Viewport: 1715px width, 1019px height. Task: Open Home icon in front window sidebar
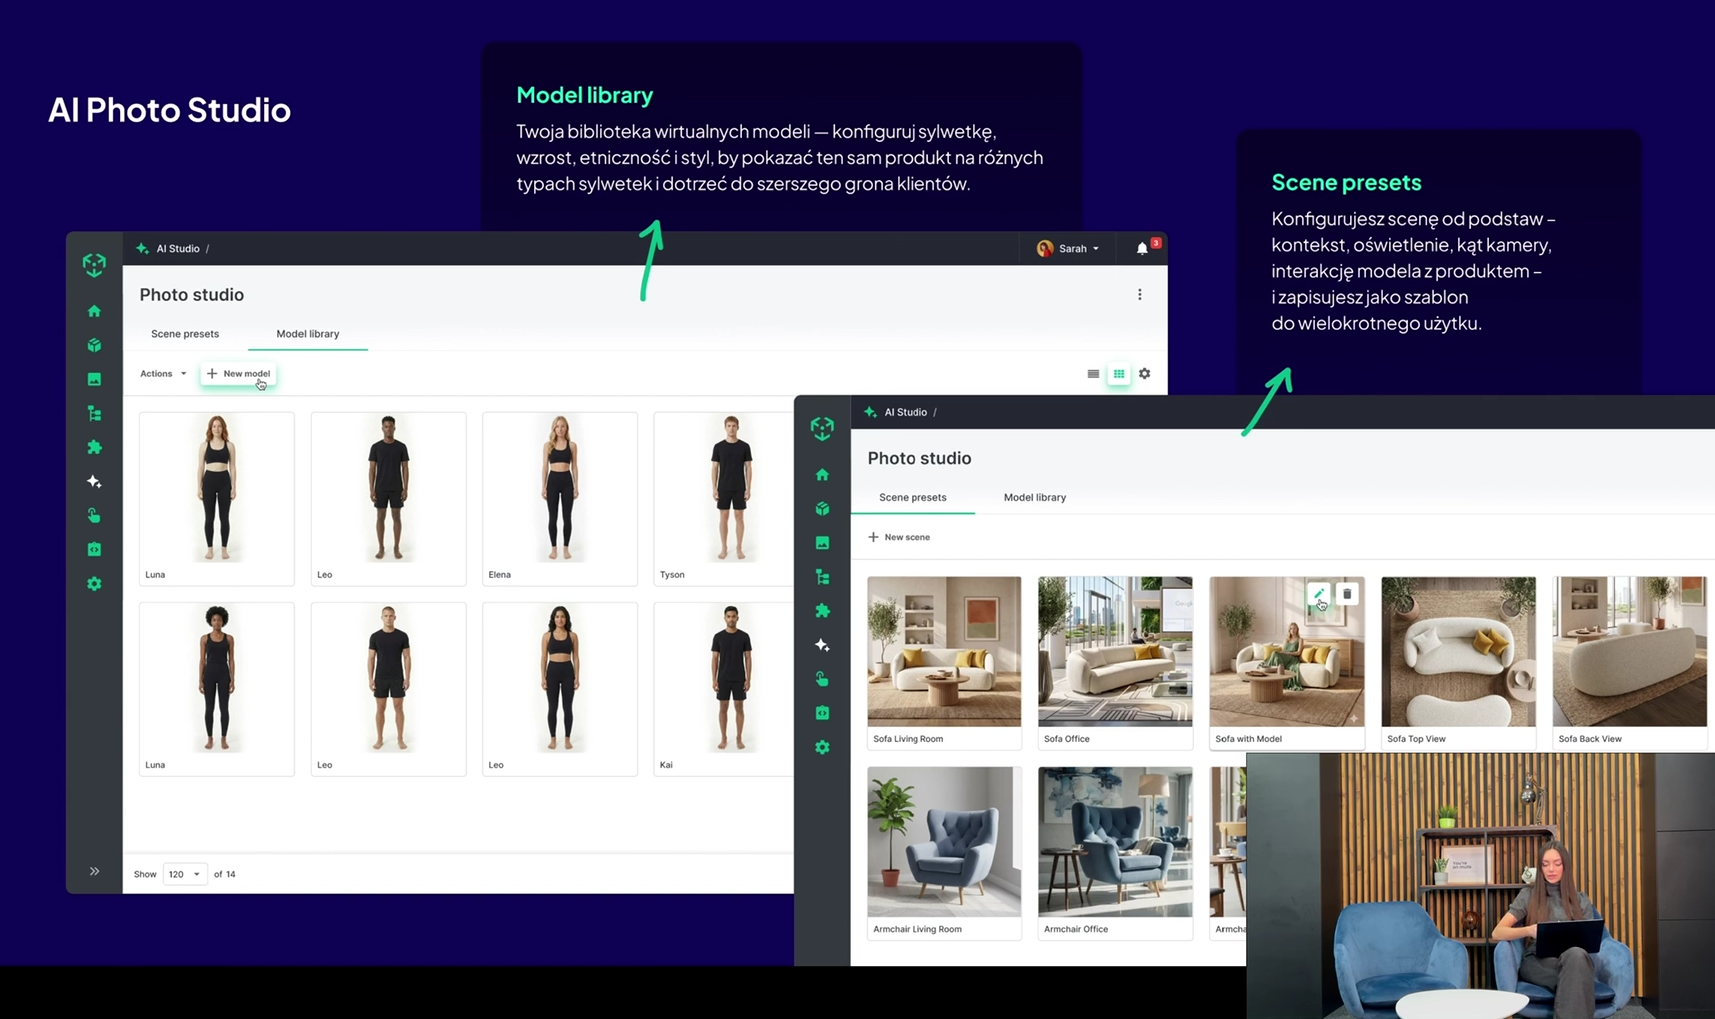pos(822,474)
